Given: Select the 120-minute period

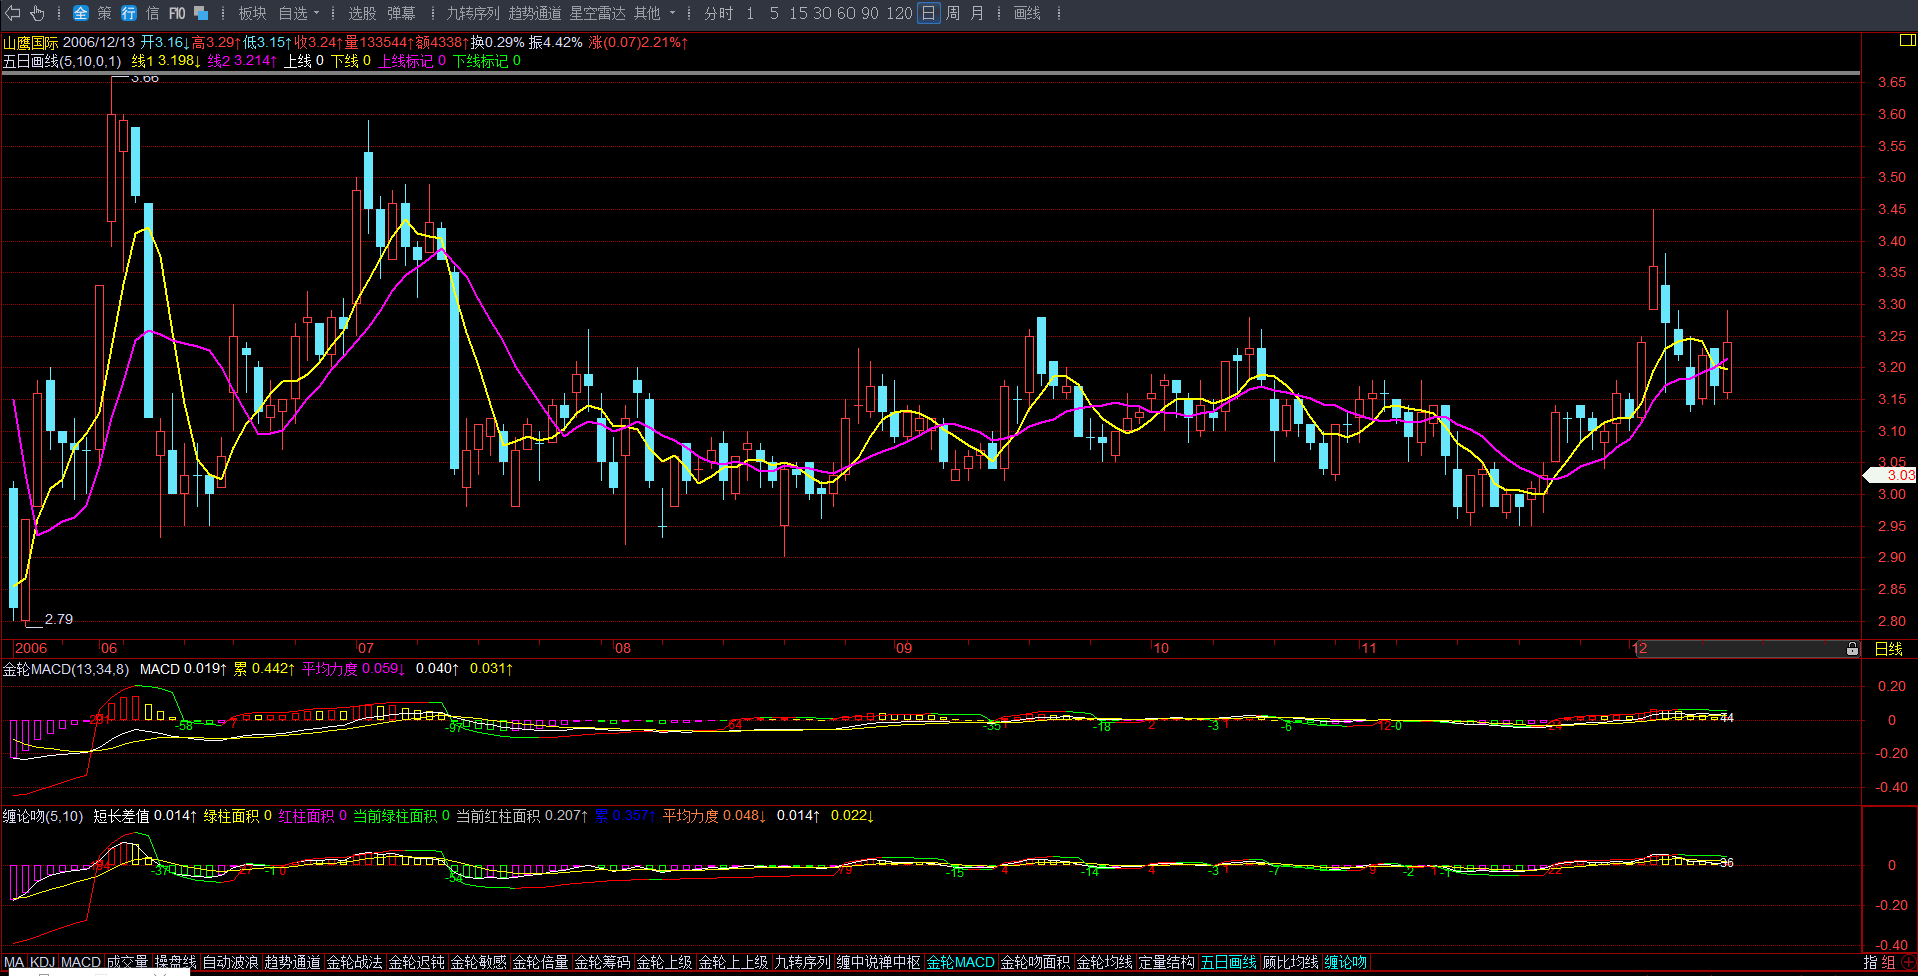Looking at the screenshot, I should click(899, 13).
